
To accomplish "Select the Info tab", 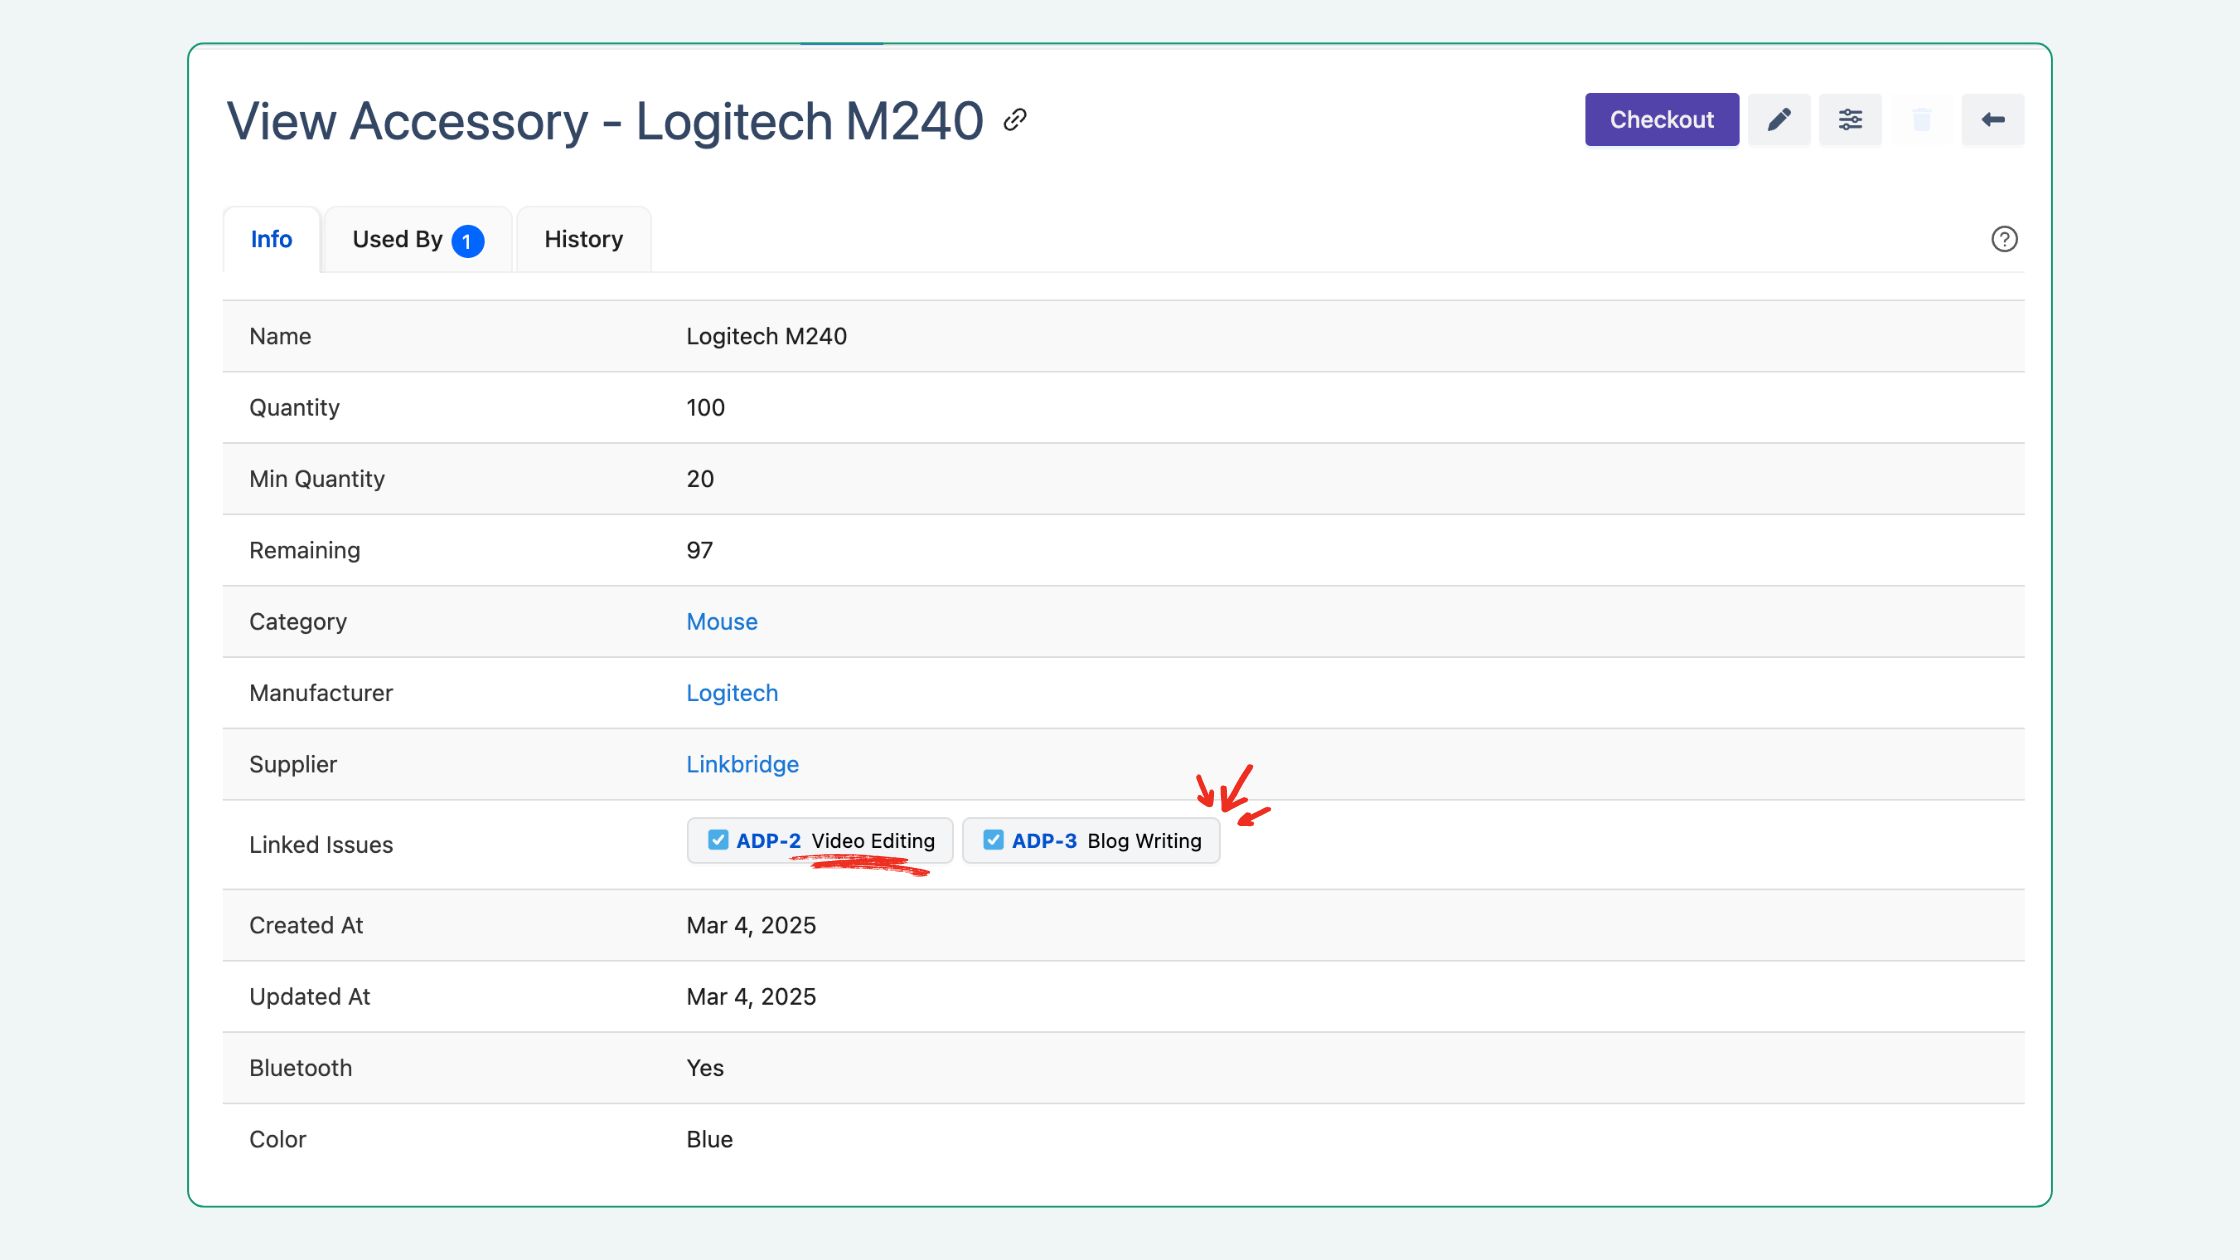I will pos(271,239).
